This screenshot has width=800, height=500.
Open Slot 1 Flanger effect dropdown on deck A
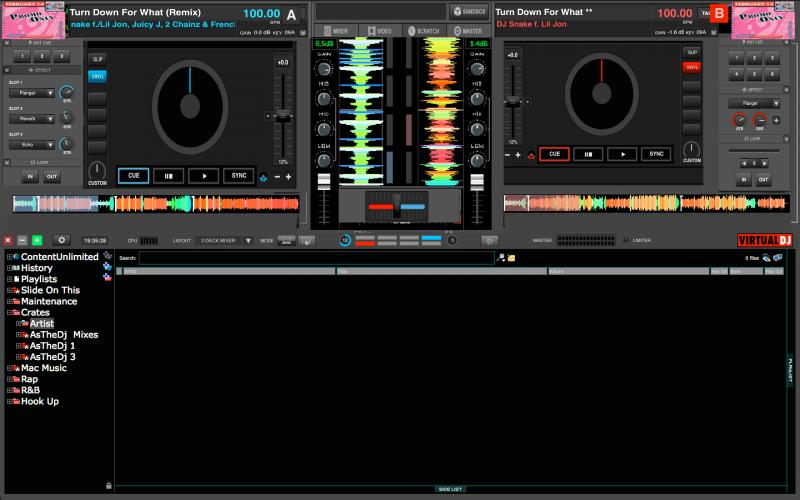(x=32, y=93)
